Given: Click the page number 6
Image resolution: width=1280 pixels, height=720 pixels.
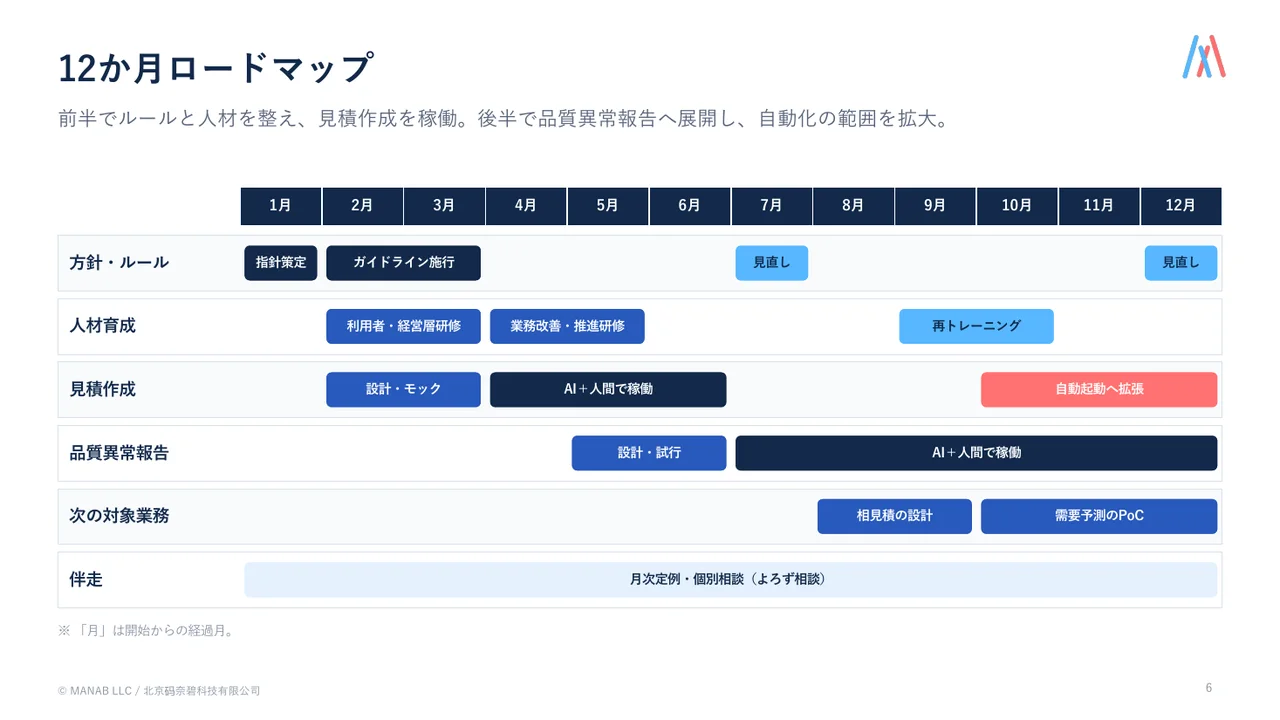Looking at the screenshot, I should tap(1209, 688).
